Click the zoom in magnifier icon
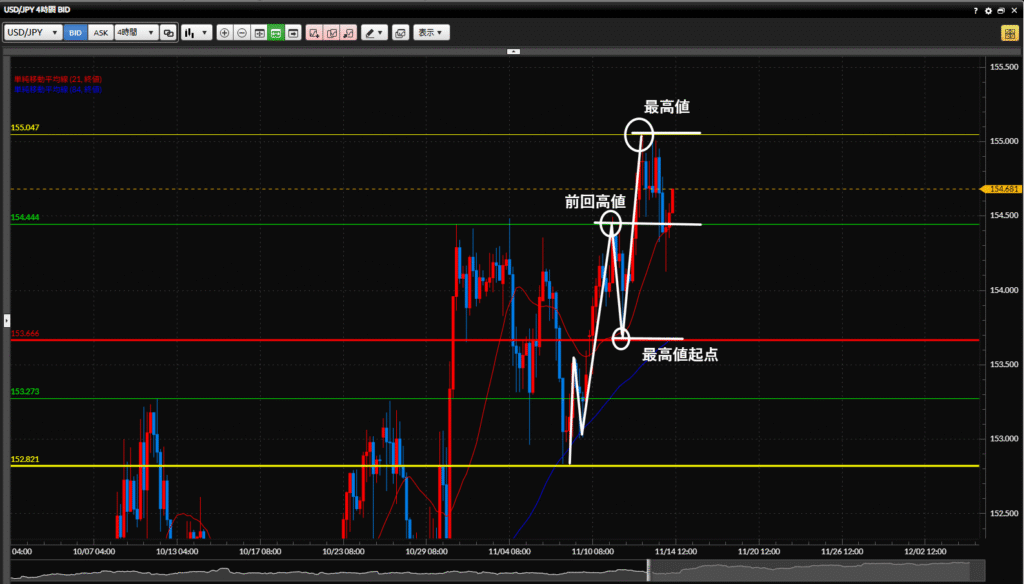 pyautogui.click(x=224, y=32)
